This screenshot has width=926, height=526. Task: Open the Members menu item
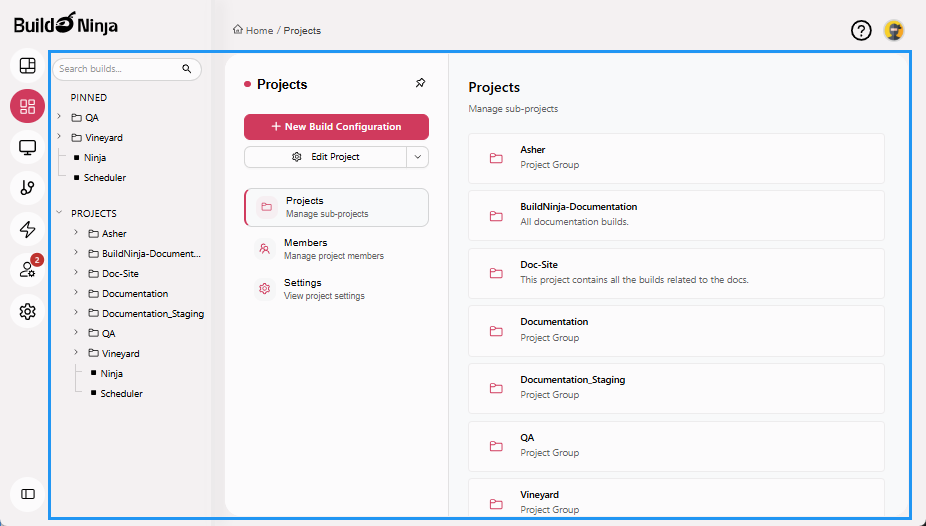337,249
